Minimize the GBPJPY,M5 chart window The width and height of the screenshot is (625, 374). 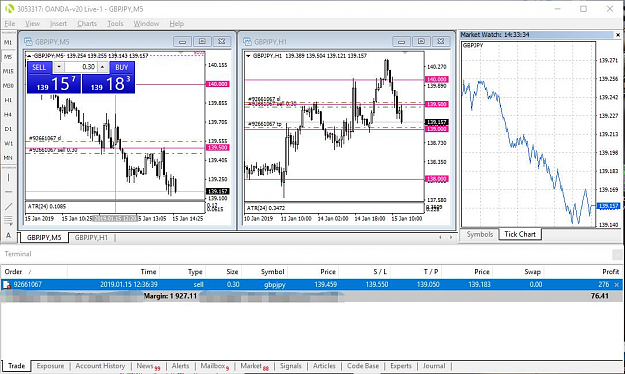182,41
